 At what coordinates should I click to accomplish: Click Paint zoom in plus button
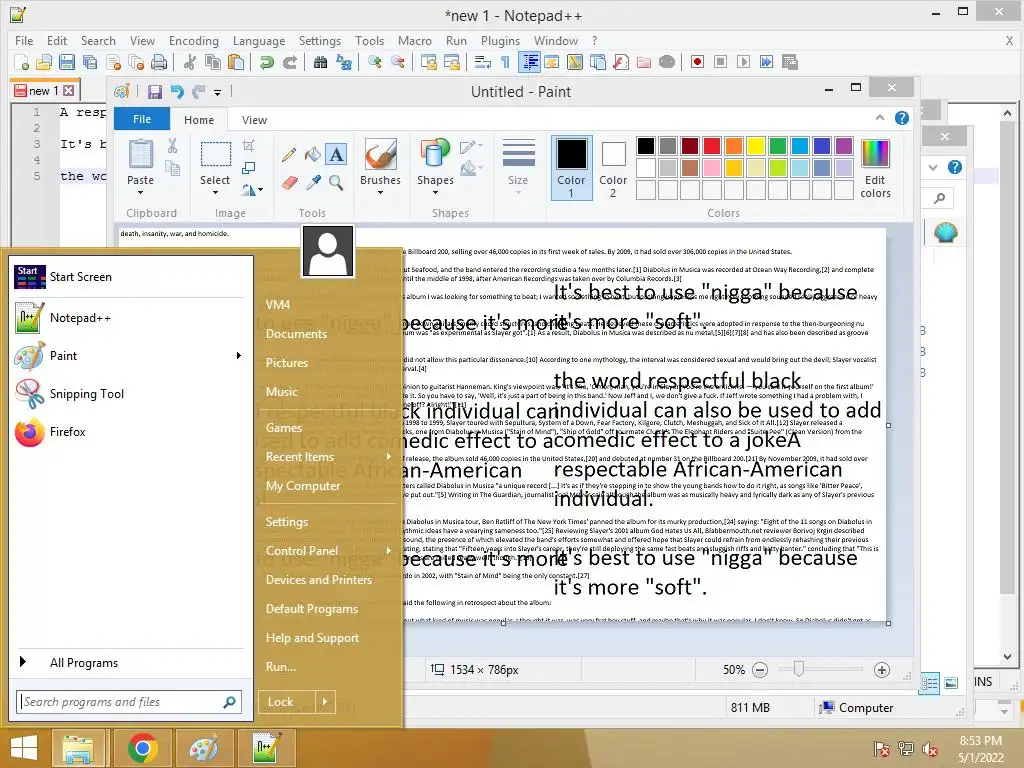click(882, 670)
